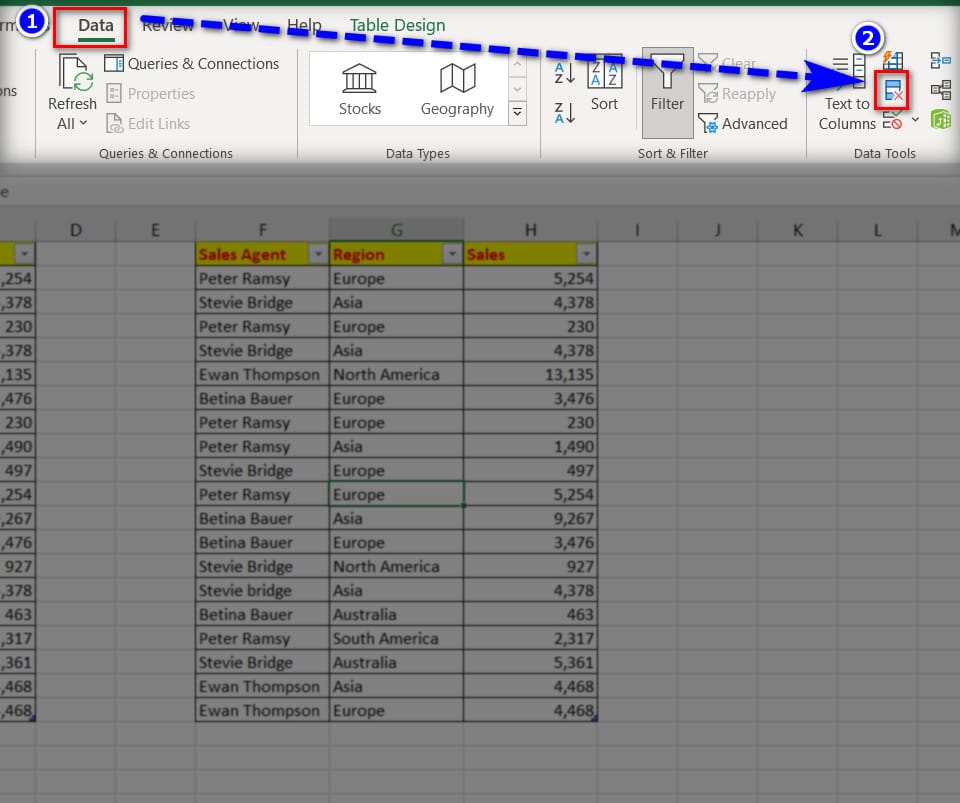The width and height of the screenshot is (960, 803).
Task: Switch to the Data ribbon tab
Action: [x=96, y=26]
